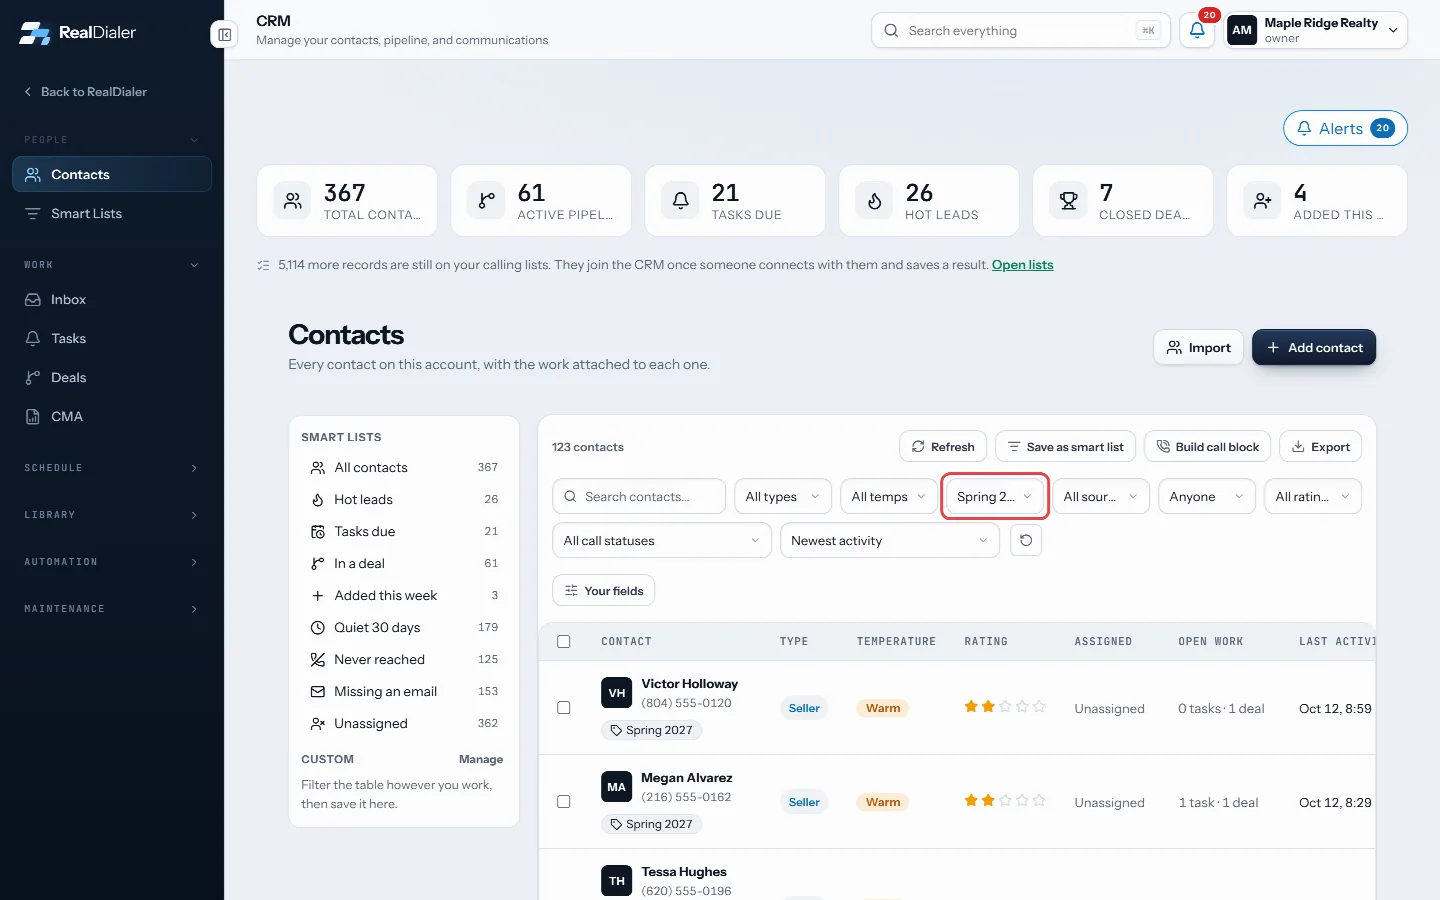The height and width of the screenshot is (900, 1440).
Task: Click the Search contacts input field
Action: click(x=639, y=497)
